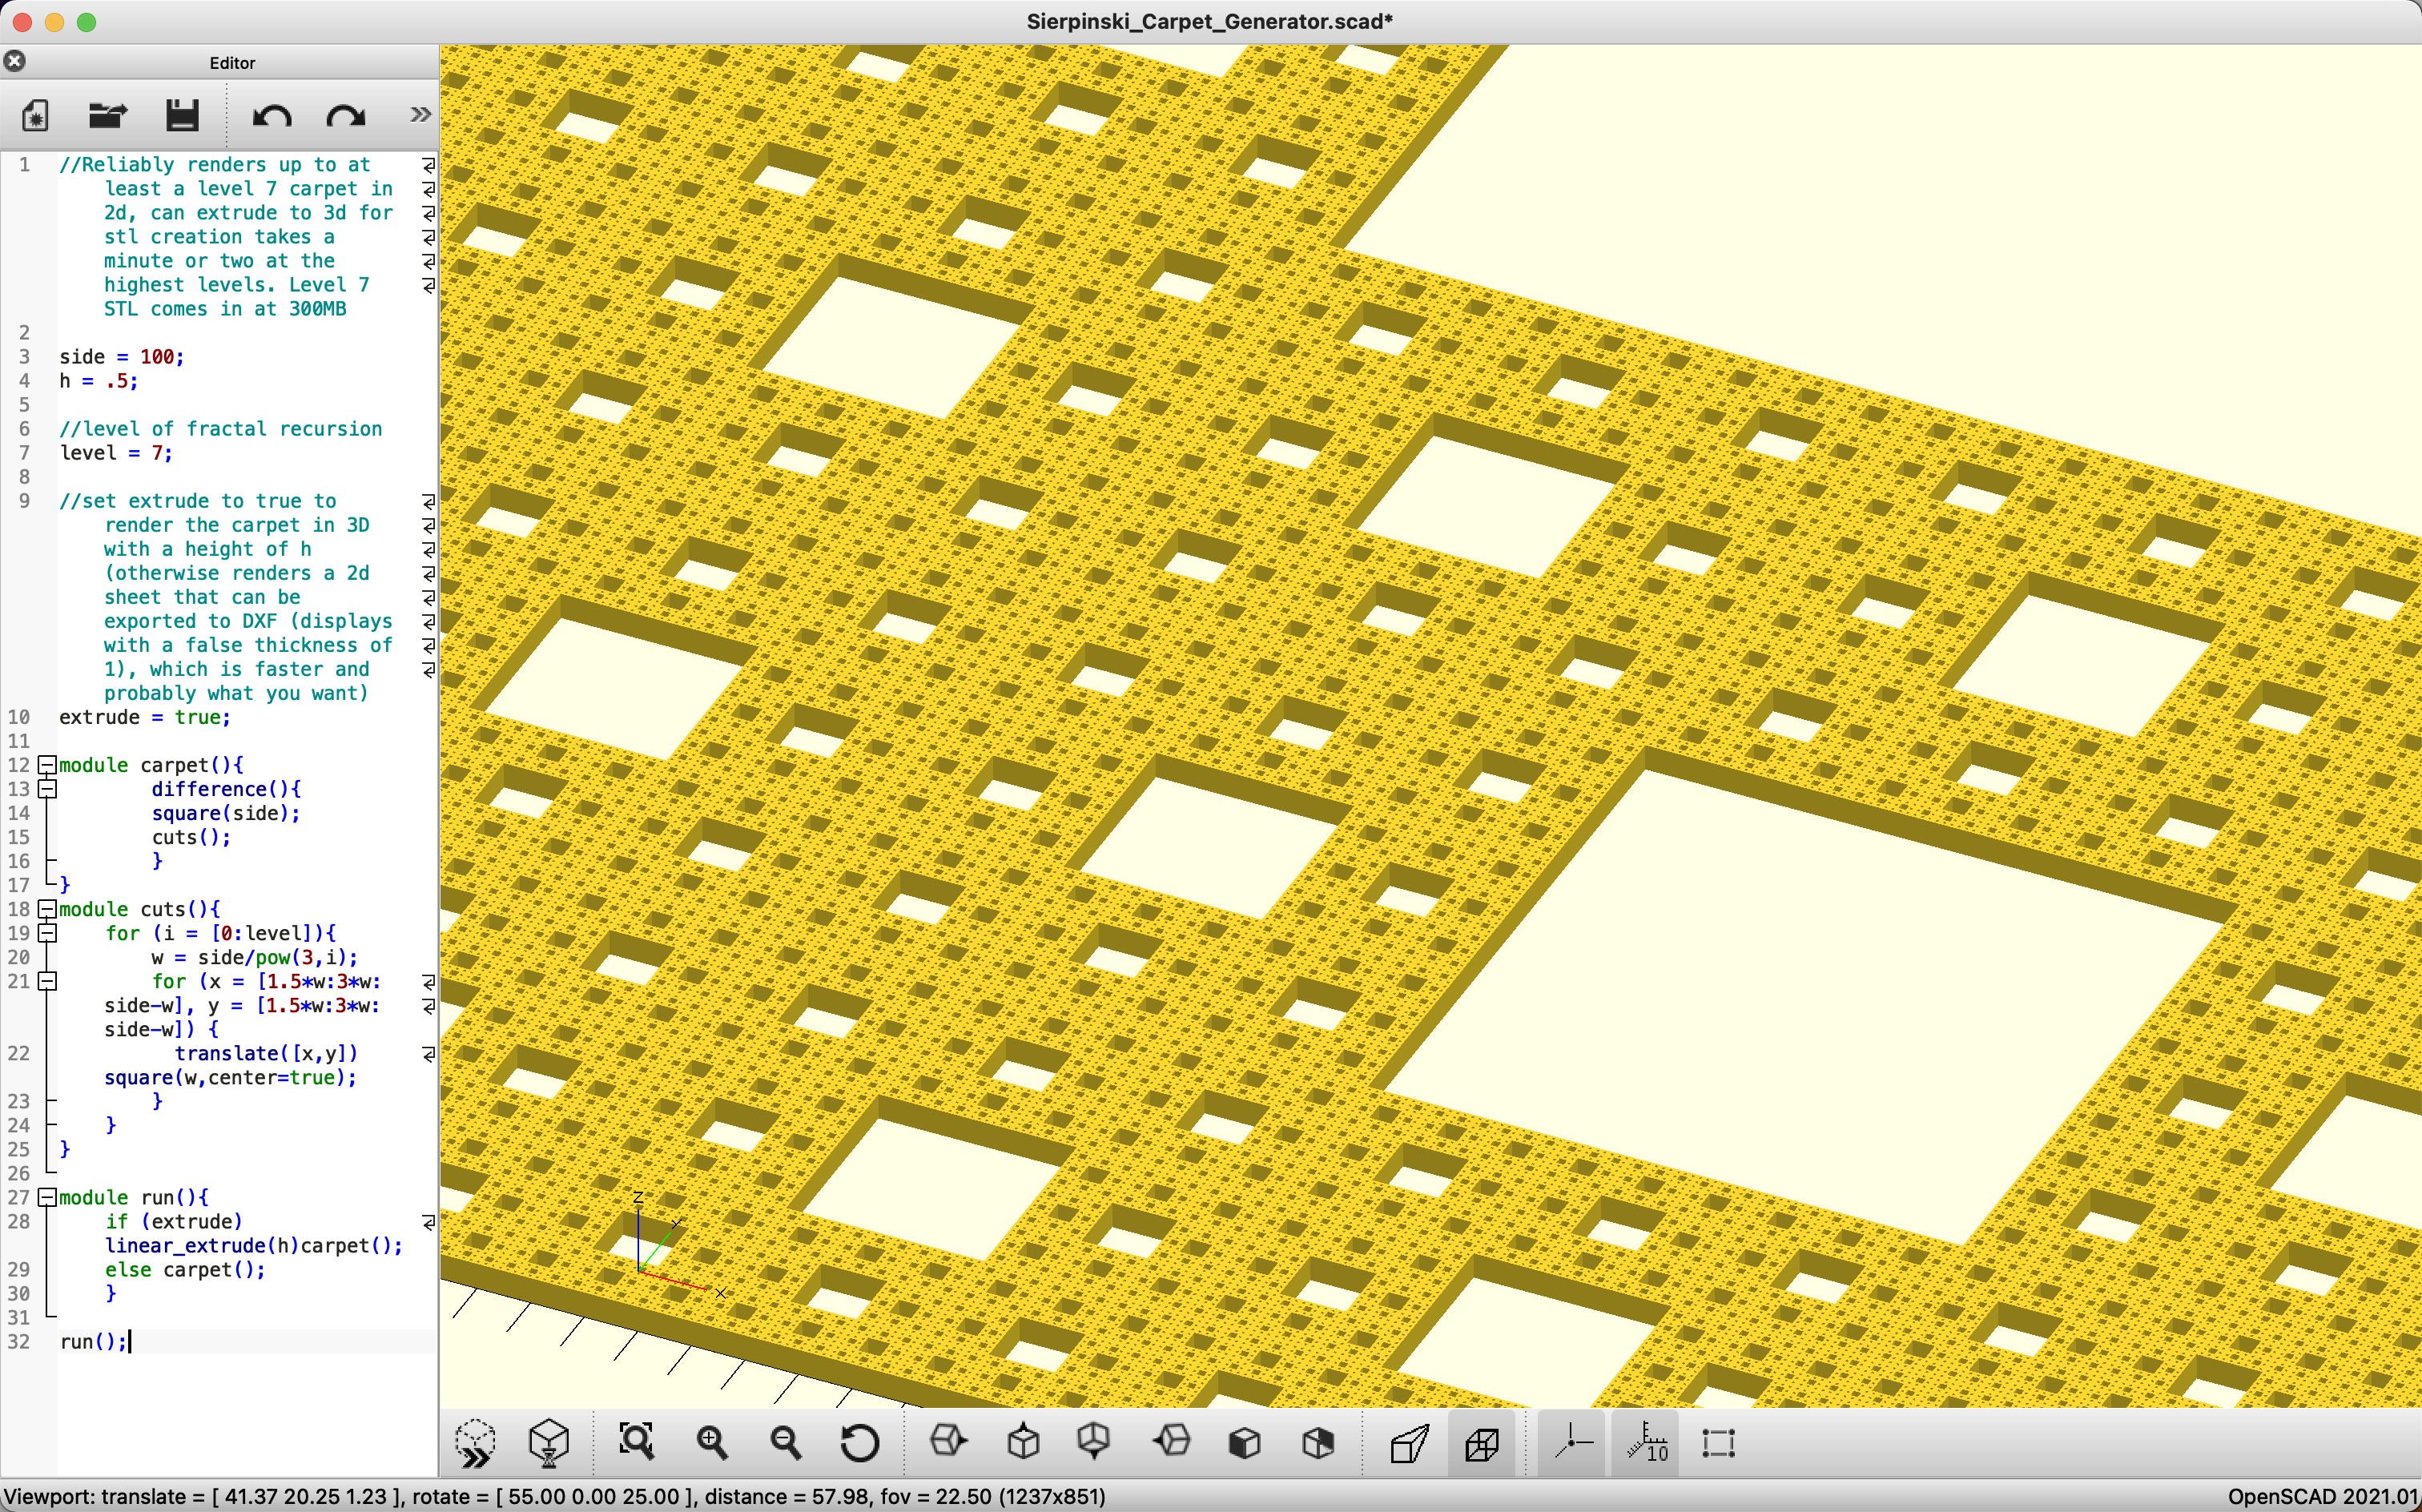This screenshot has width=2422, height=1512.
Task: Save the file using the floppy icon
Action: click(x=182, y=116)
